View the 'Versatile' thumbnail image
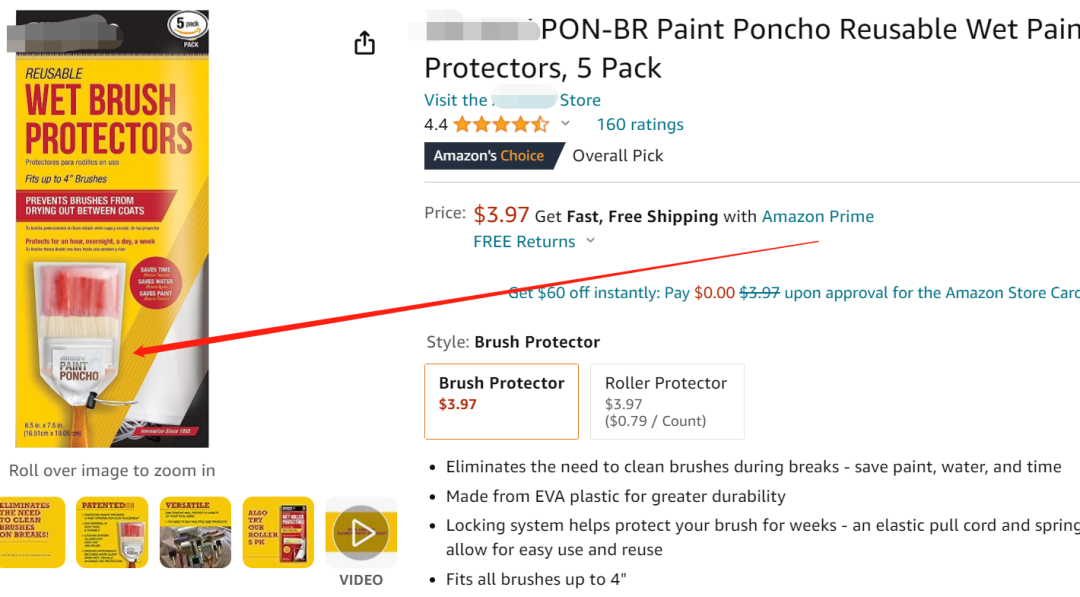 pos(195,532)
